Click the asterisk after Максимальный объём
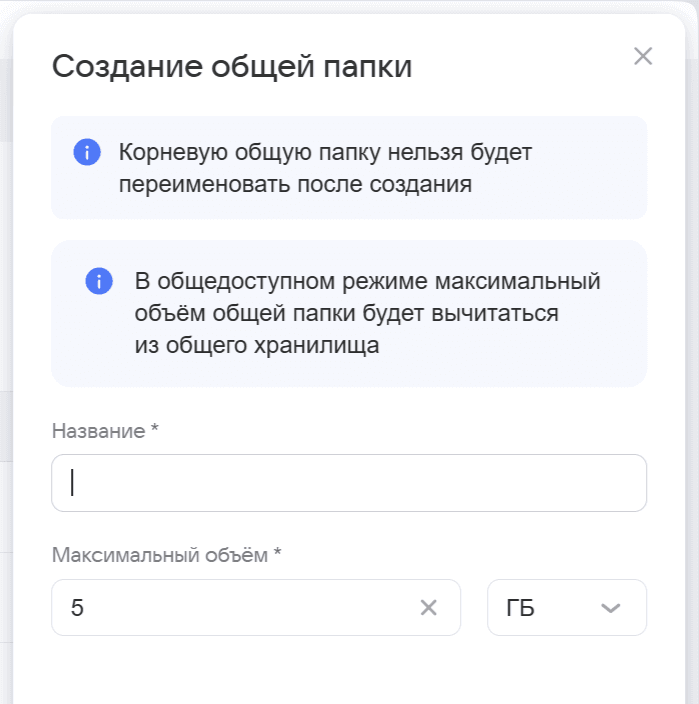This screenshot has height=704, width=699. point(277,551)
